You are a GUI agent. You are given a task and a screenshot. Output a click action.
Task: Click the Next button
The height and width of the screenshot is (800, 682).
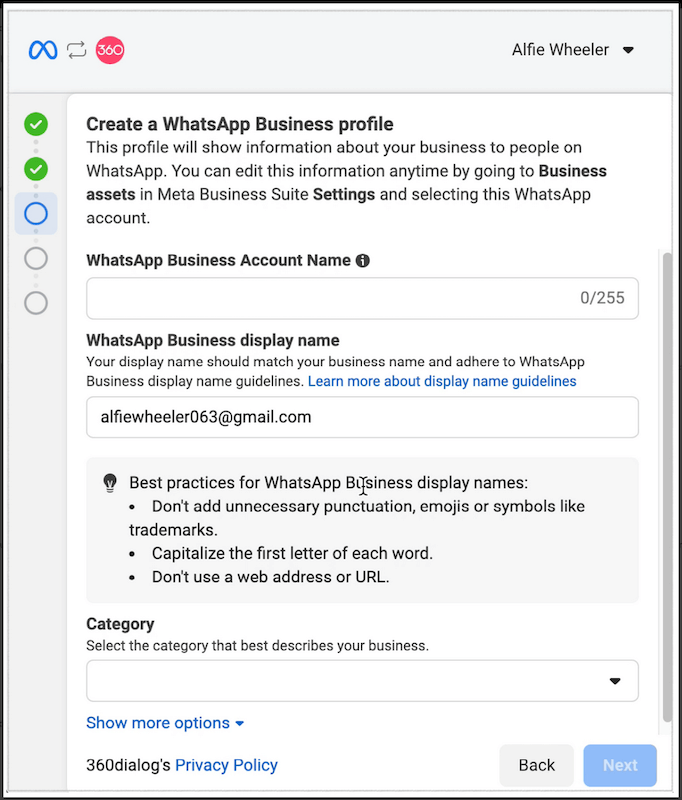[x=620, y=765]
